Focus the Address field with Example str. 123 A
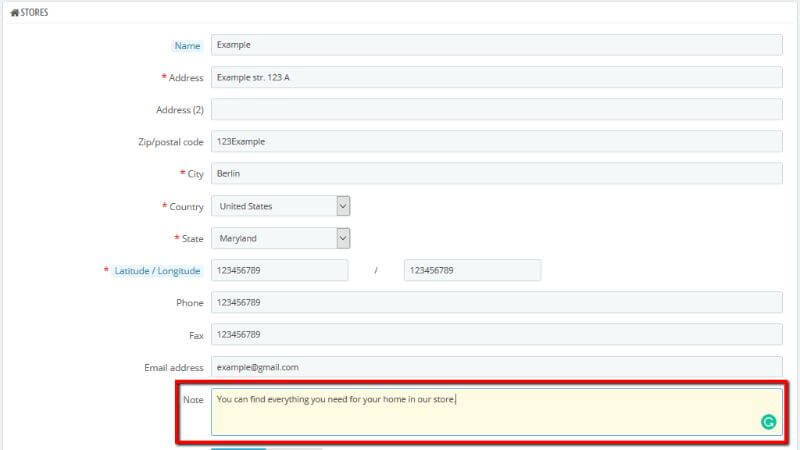This screenshot has width=800, height=450. click(496, 77)
